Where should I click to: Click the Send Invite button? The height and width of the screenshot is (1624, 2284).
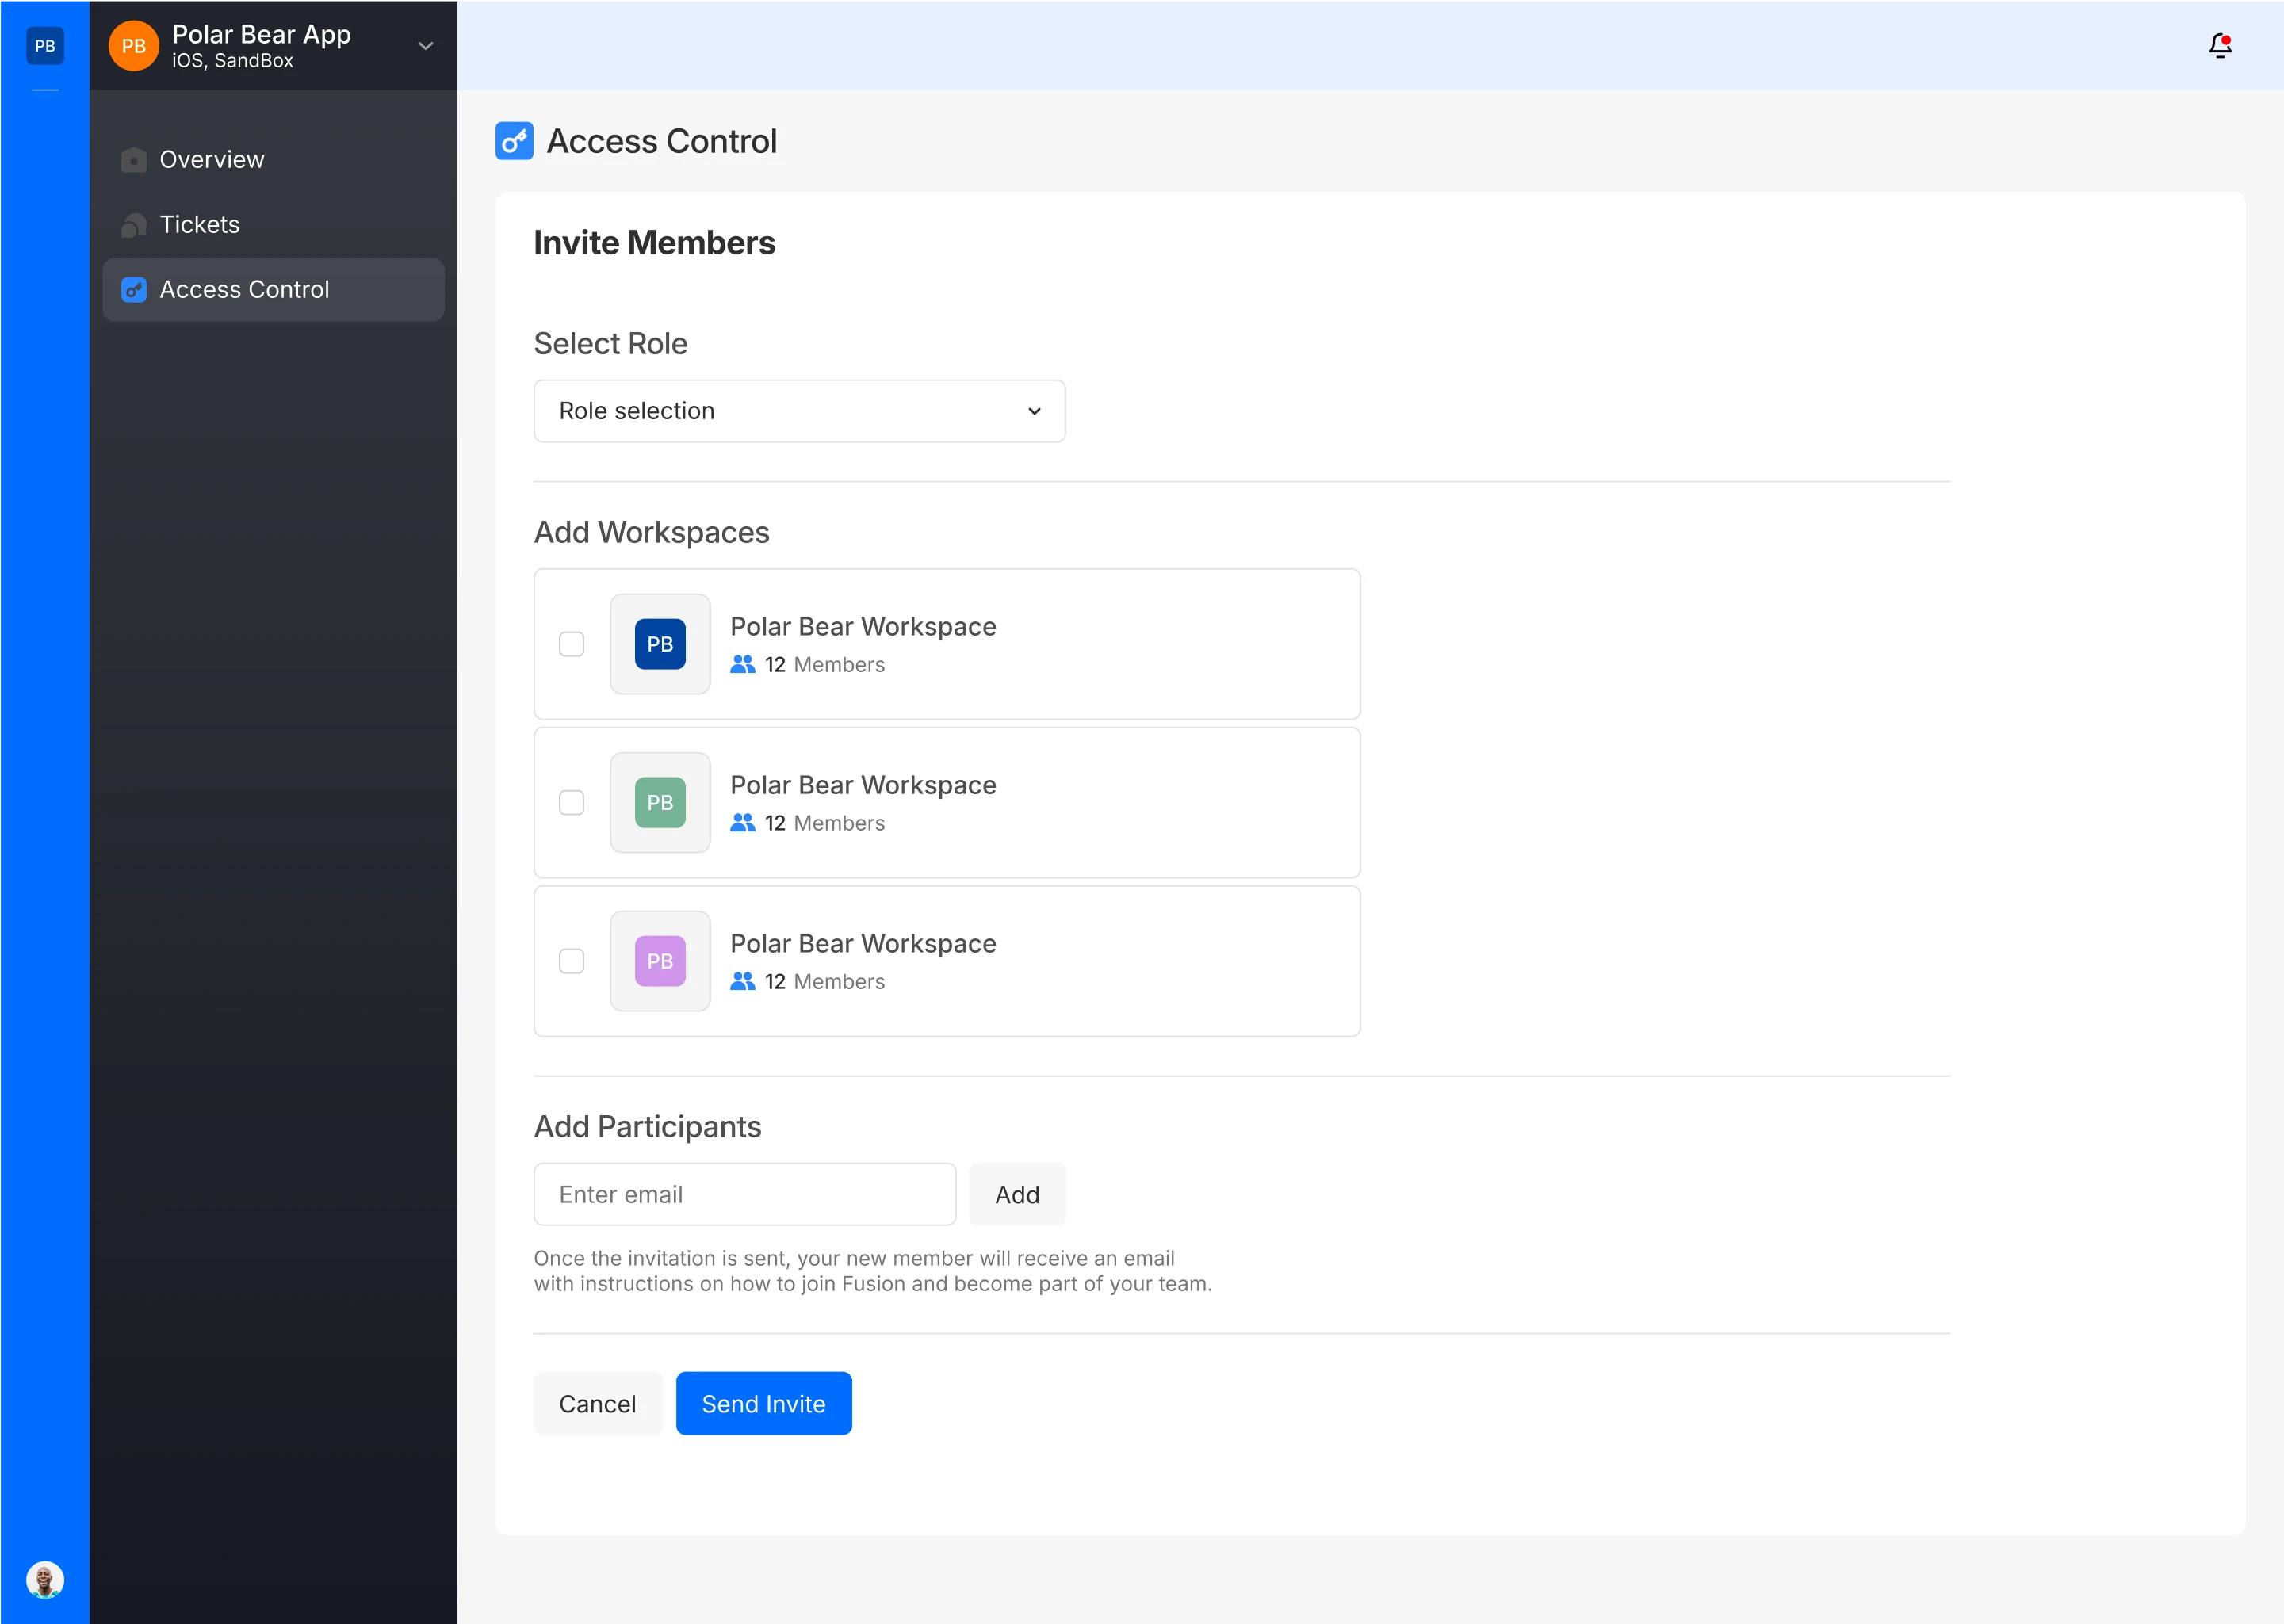763,1403
